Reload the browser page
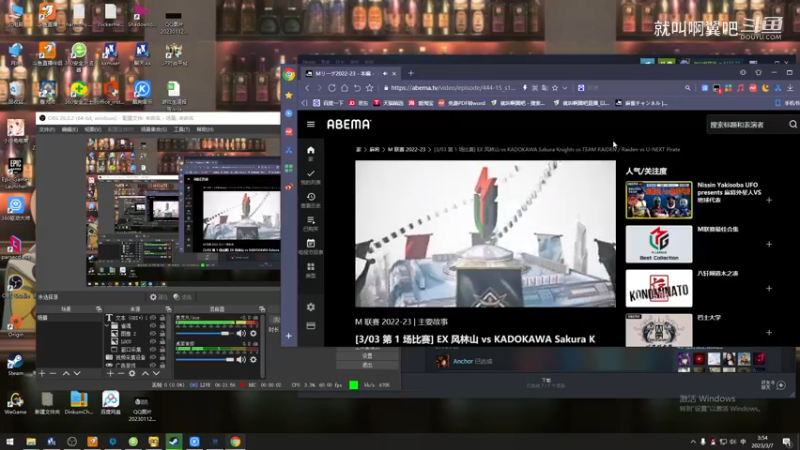The image size is (800, 450). (332, 88)
